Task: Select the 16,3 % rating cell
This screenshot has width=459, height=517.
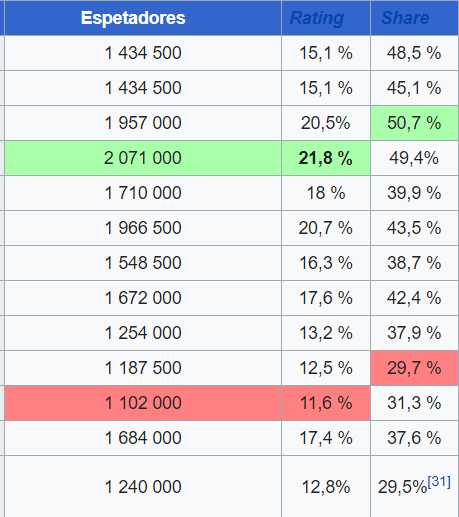Action: 326,263
